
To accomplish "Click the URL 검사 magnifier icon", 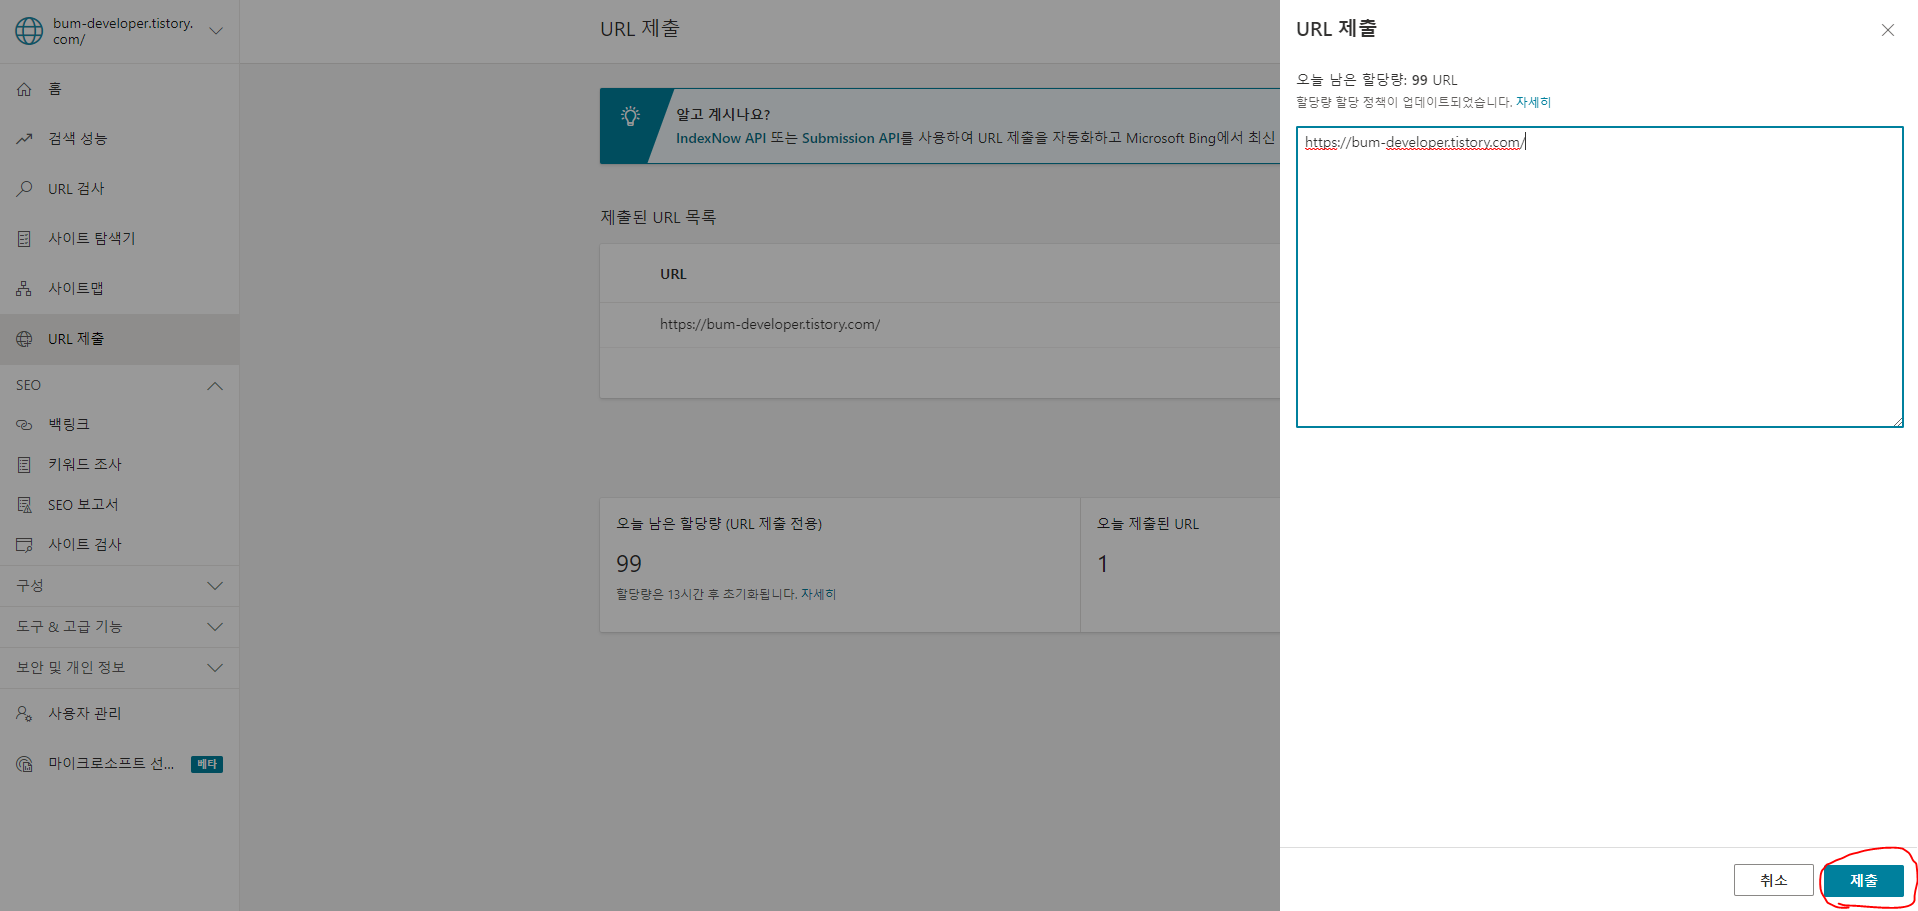I will click(x=24, y=189).
